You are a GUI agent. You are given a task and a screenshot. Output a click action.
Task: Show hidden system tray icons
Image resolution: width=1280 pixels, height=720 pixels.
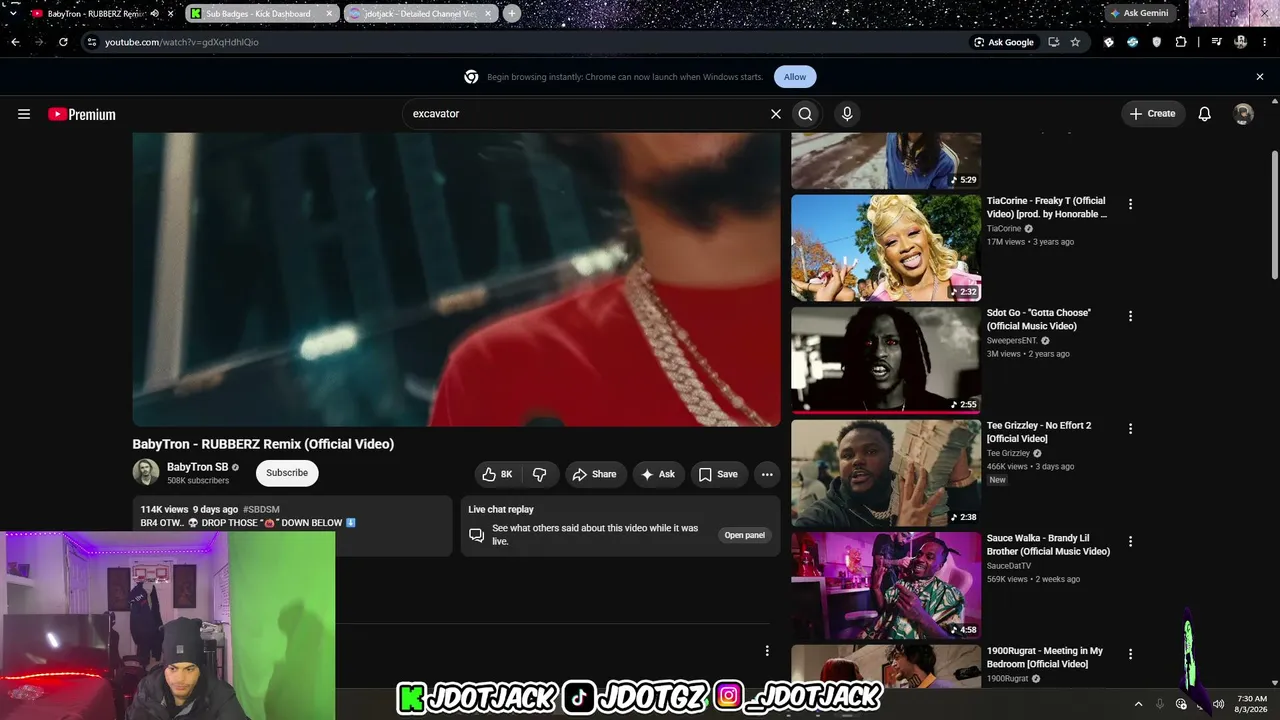(1138, 704)
